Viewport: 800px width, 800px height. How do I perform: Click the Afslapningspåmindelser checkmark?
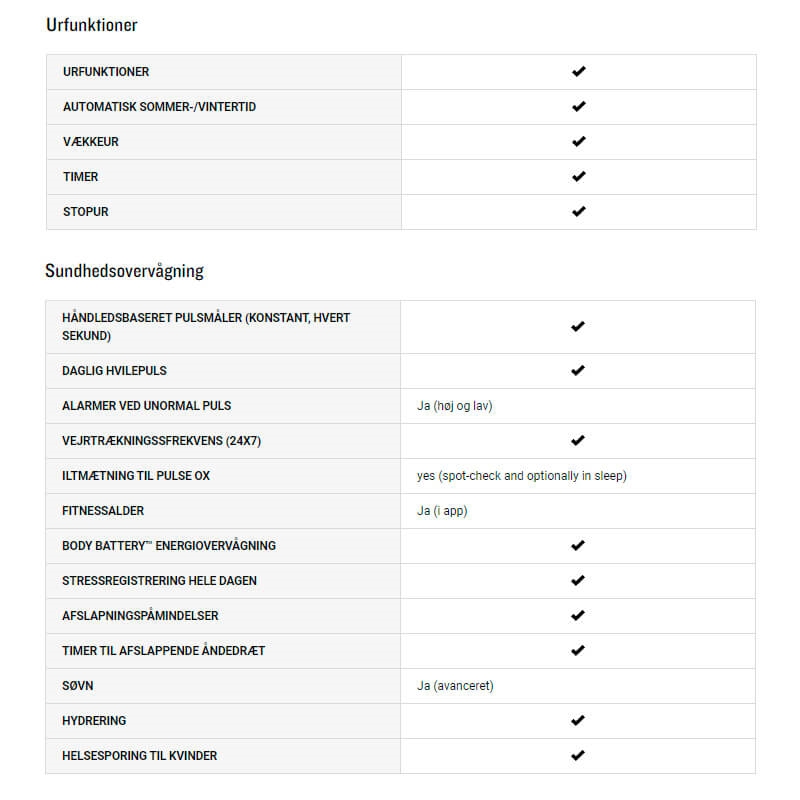click(577, 616)
